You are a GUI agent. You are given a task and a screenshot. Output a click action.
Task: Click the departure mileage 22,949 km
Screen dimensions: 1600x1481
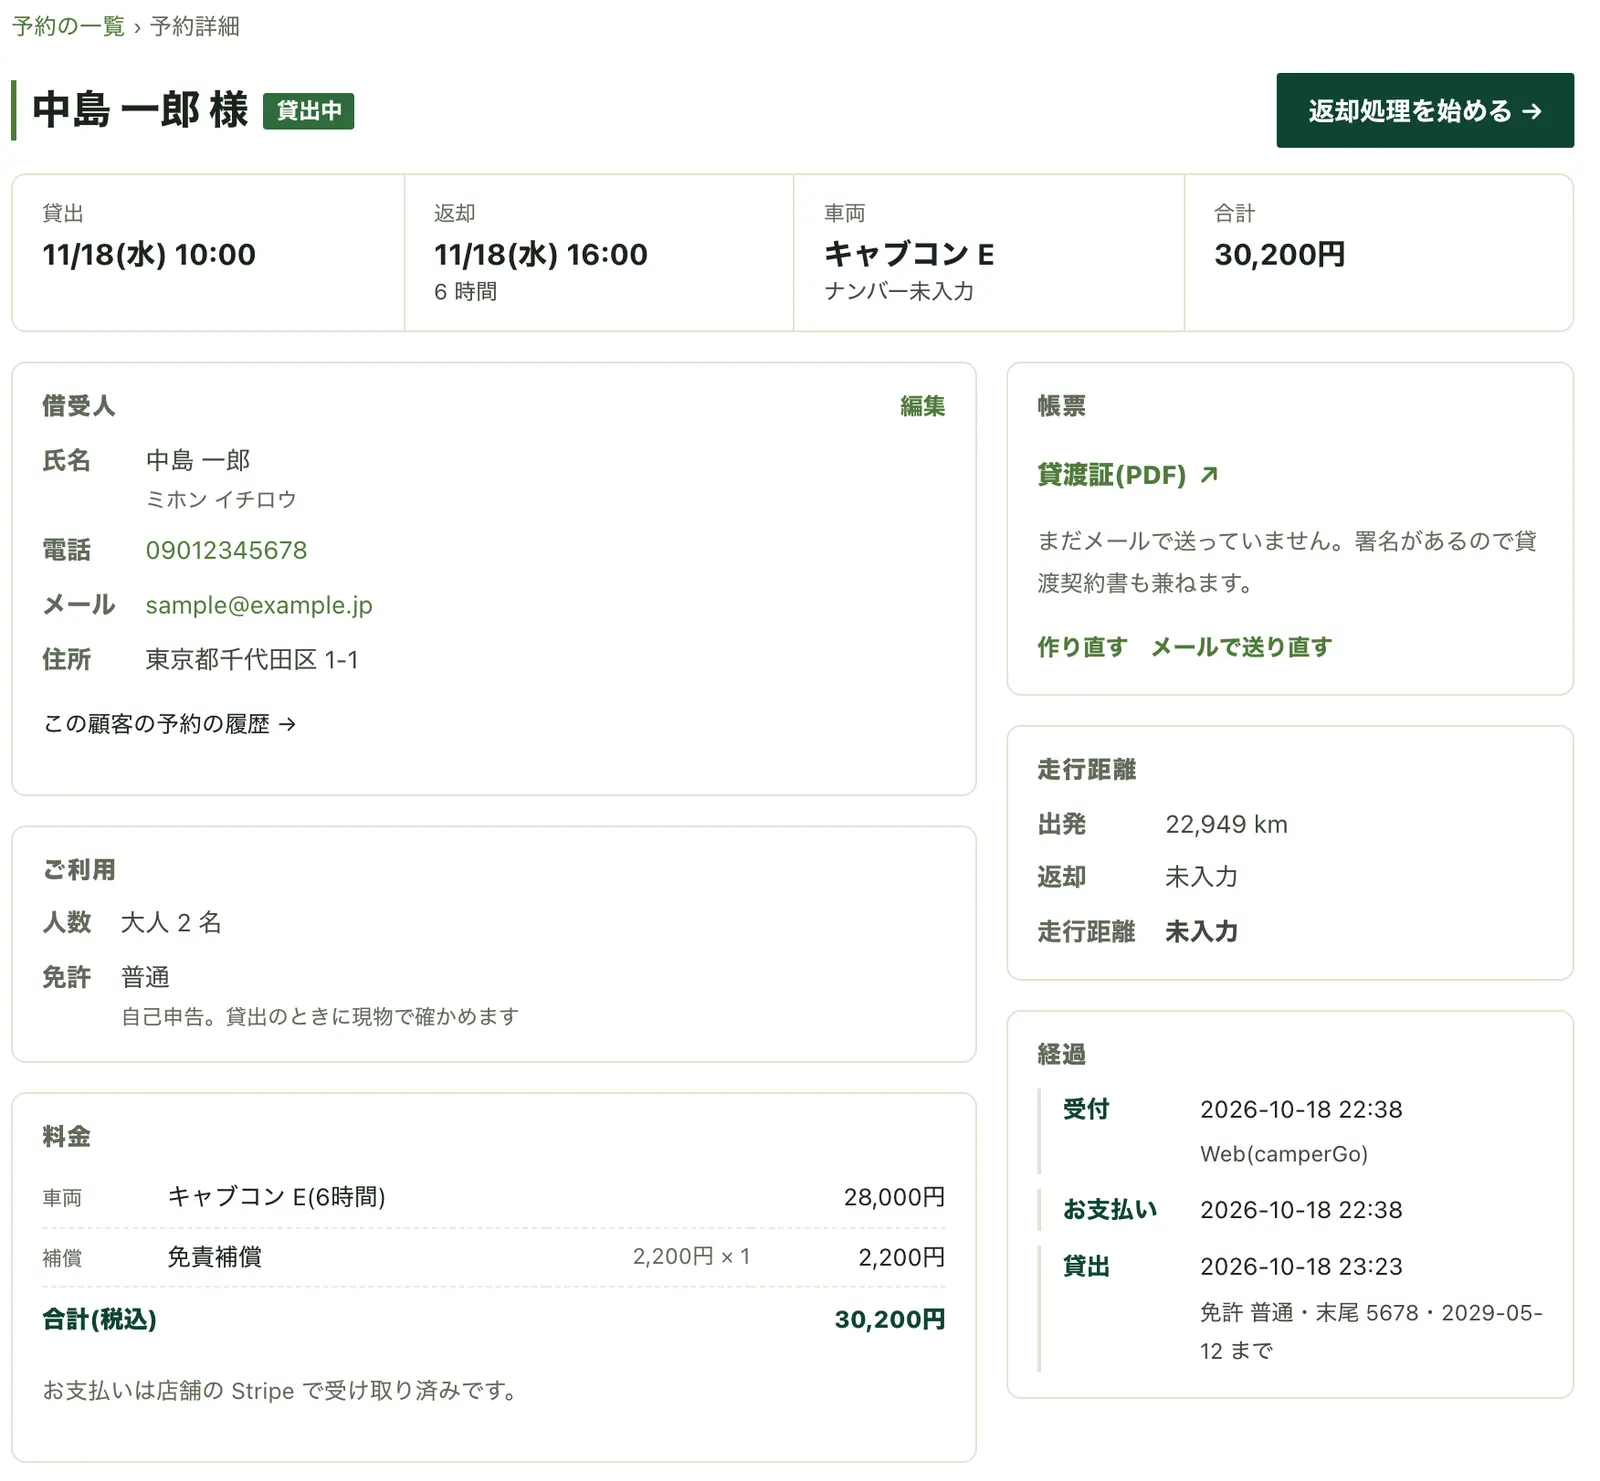(x=1226, y=824)
